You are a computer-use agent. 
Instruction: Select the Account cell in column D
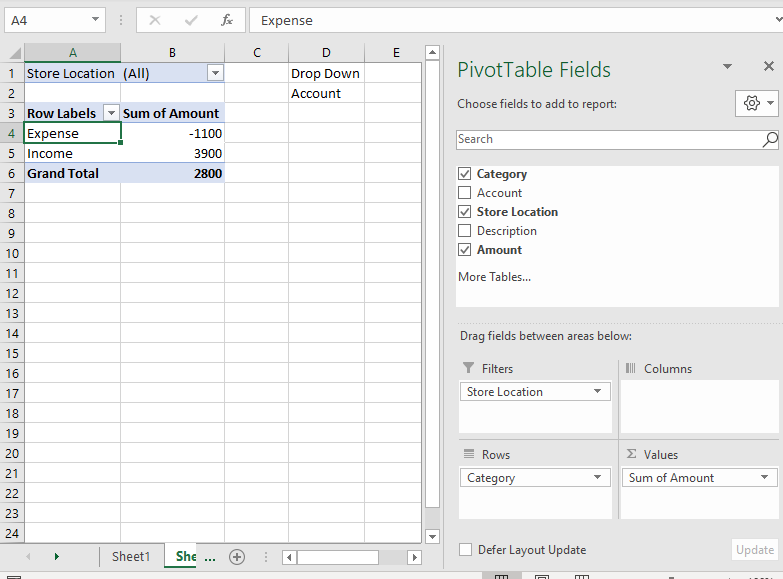[x=326, y=93]
